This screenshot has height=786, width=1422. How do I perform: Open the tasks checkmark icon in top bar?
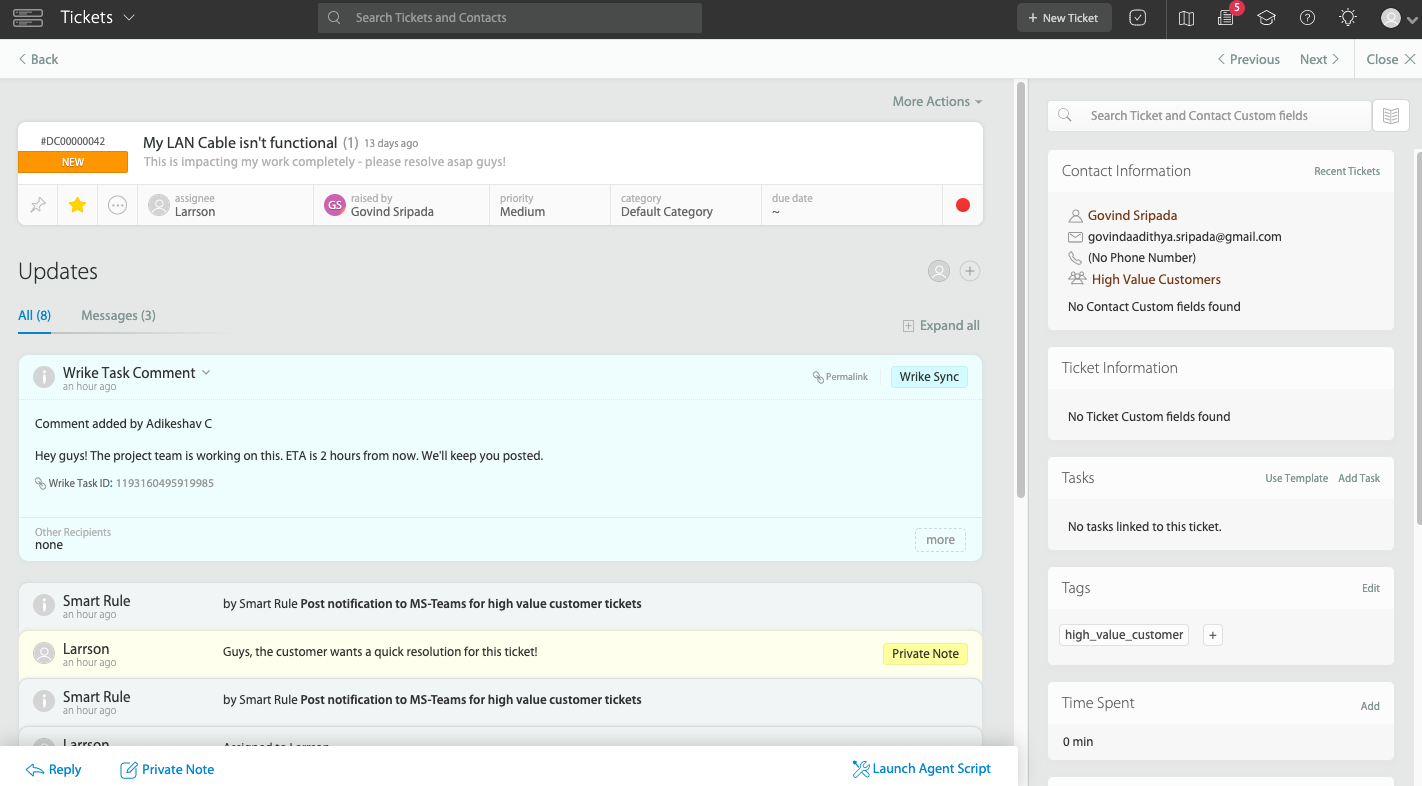1137,18
